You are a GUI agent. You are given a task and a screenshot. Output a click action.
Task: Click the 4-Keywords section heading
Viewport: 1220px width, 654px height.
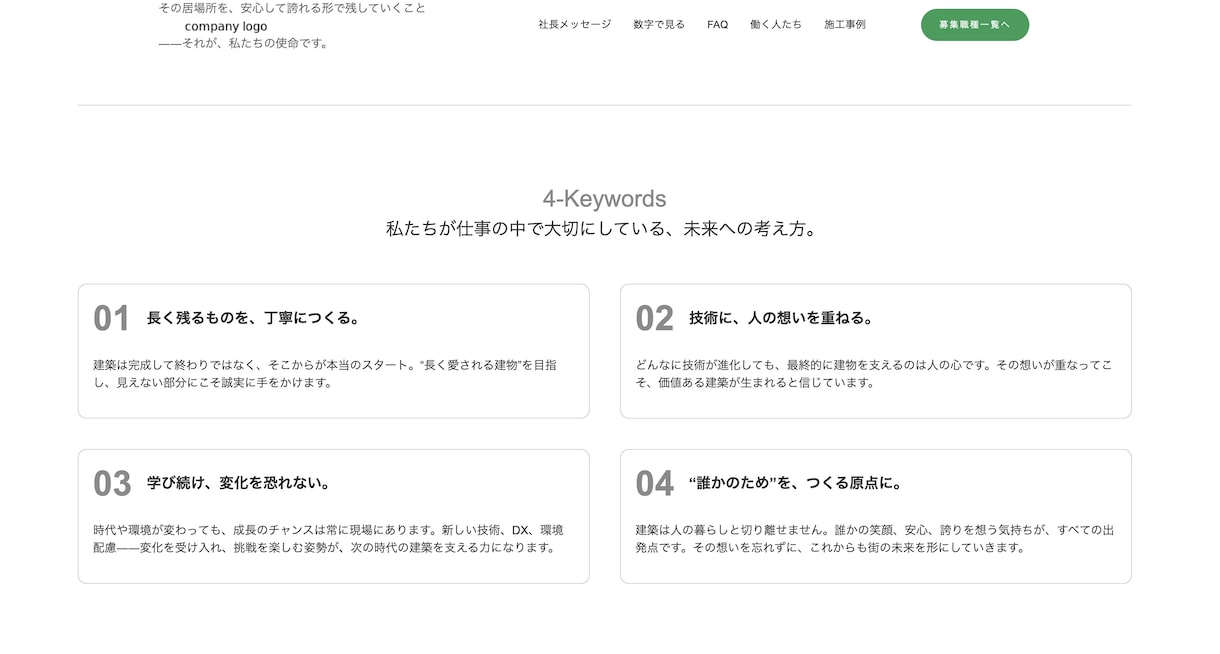pyautogui.click(x=604, y=199)
